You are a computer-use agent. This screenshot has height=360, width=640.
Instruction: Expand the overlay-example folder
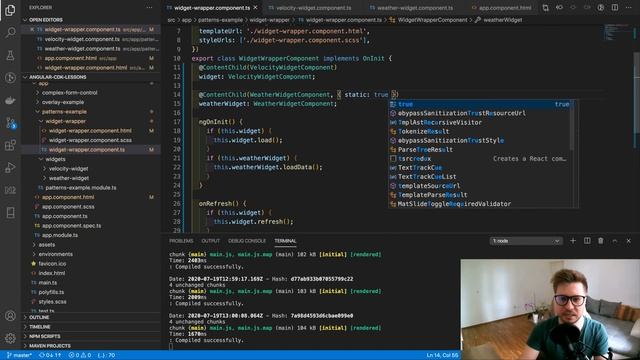tap(62, 102)
